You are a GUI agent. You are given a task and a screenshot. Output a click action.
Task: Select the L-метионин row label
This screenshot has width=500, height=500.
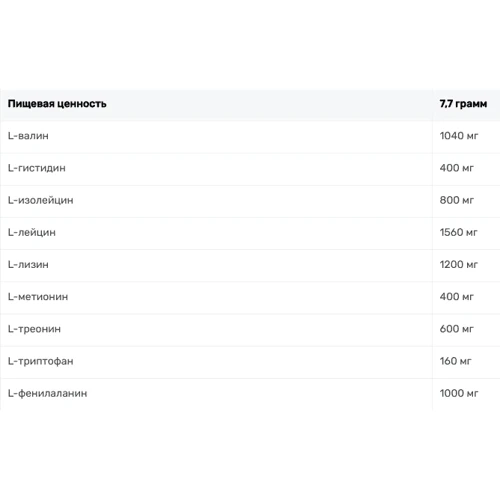[38, 297]
